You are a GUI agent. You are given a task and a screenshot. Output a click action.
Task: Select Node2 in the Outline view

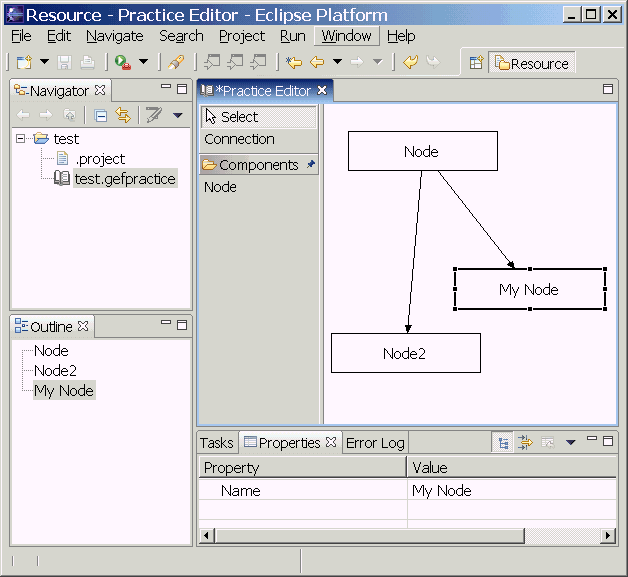point(55,371)
